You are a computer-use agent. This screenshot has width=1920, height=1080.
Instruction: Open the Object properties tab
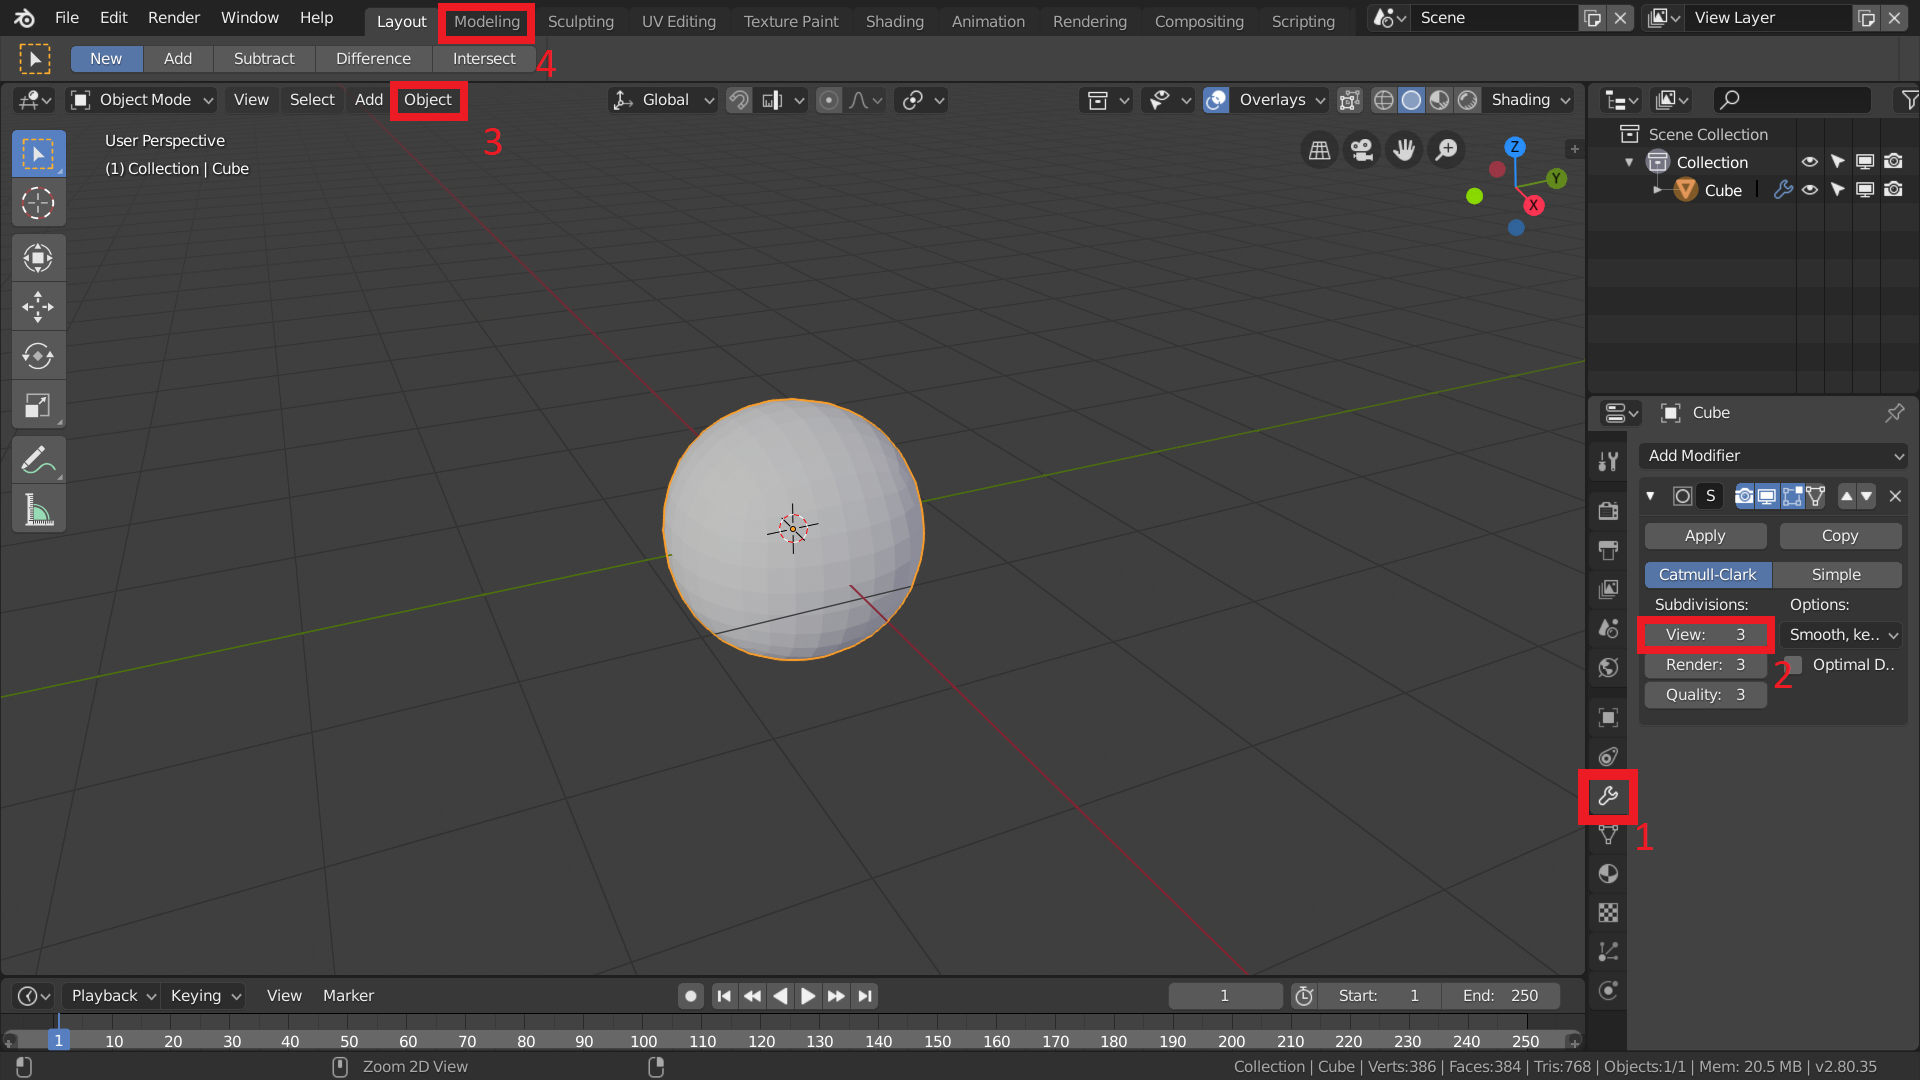[1608, 717]
